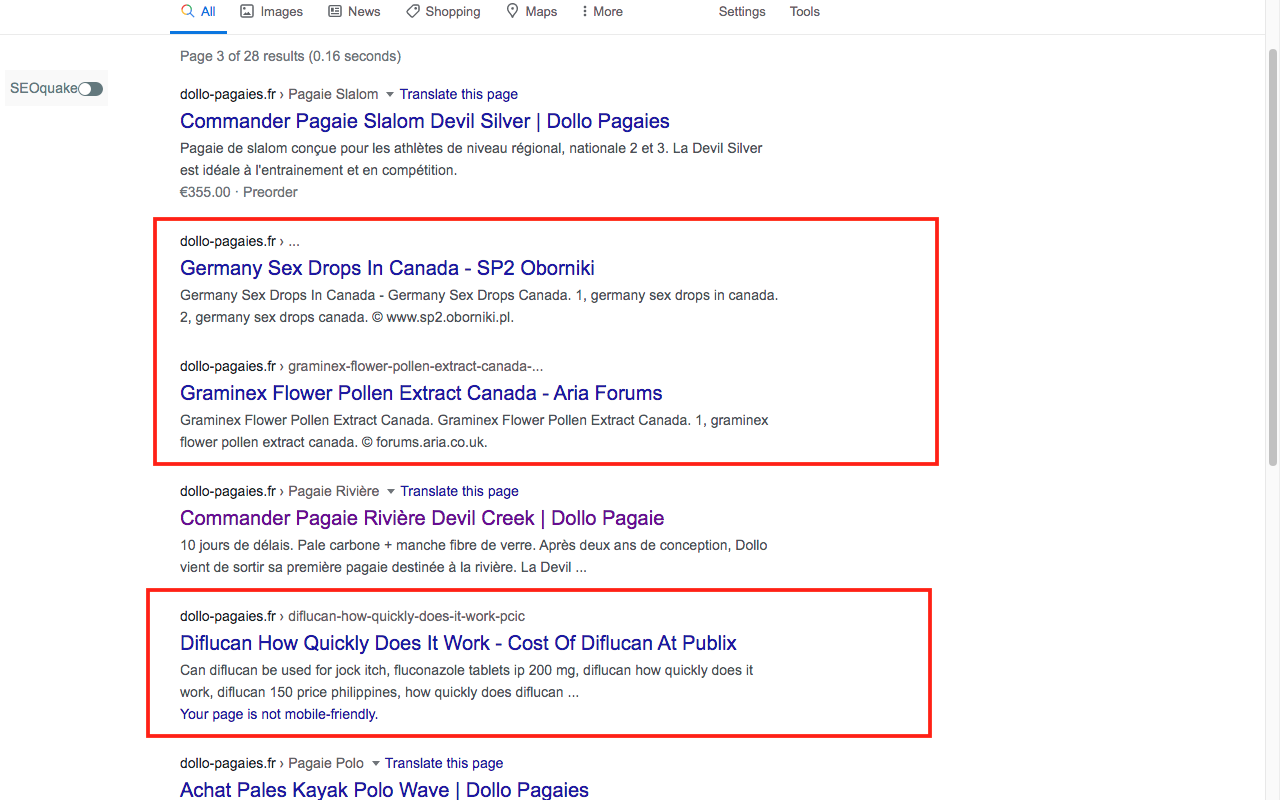Switch to the News tab
1280x800 pixels.
click(354, 12)
